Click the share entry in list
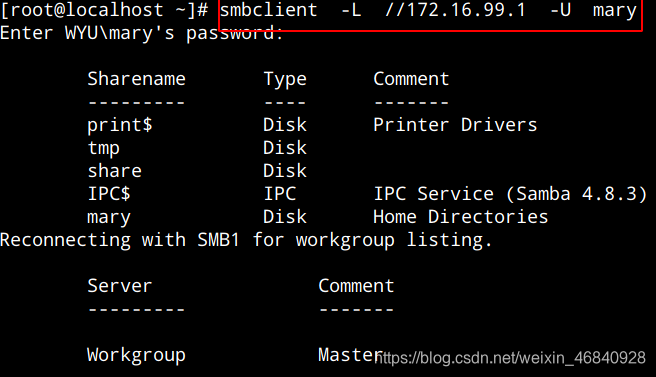This screenshot has width=656, height=377. [115, 171]
